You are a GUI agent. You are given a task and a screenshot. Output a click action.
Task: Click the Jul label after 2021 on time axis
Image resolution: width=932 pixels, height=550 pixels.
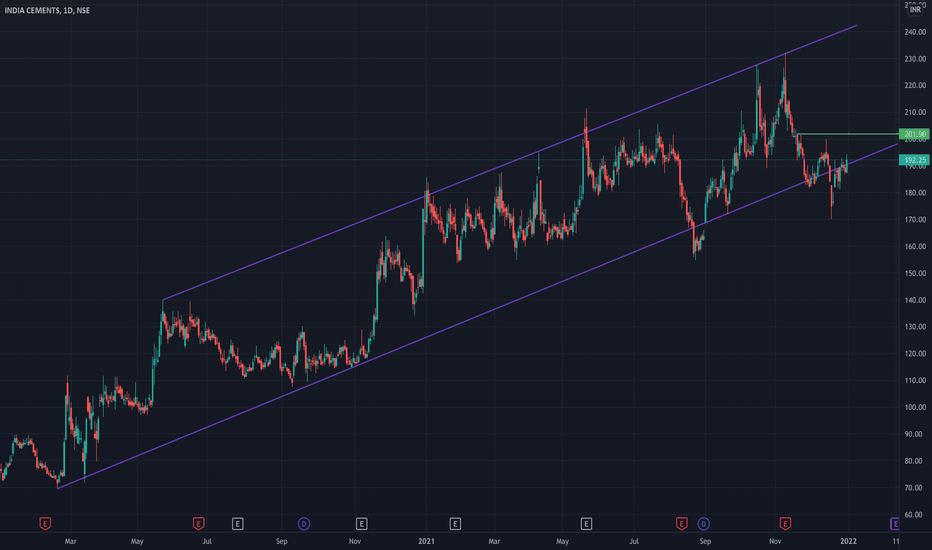point(634,541)
